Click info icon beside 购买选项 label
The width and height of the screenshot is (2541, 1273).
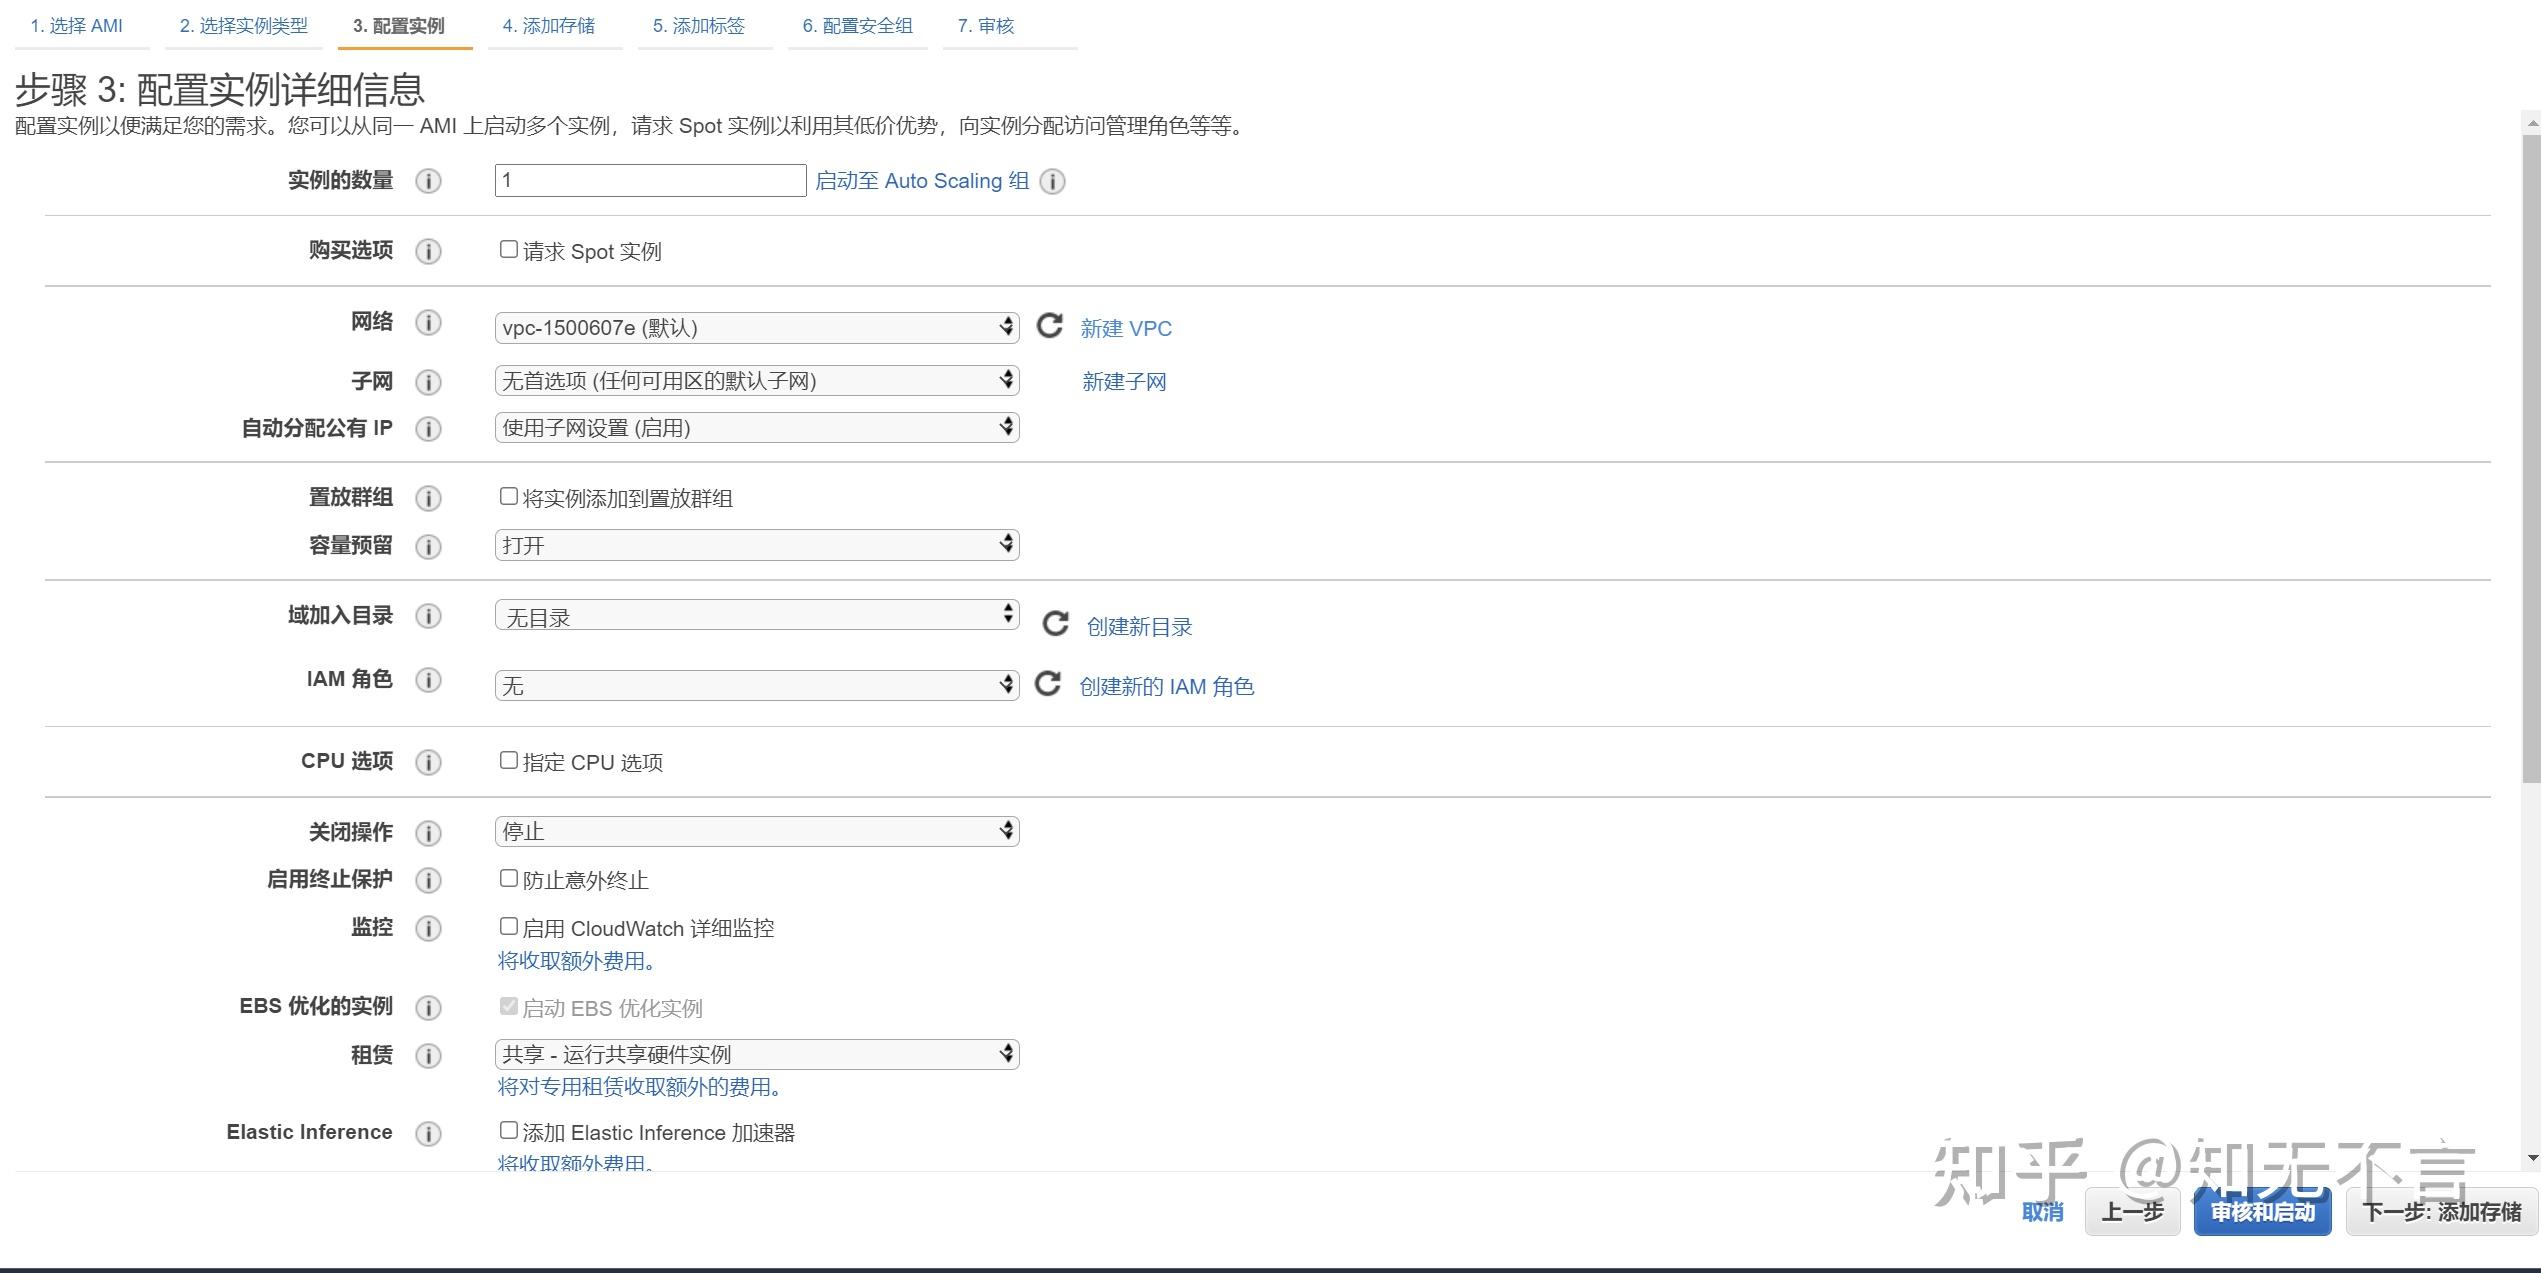coord(428,251)
